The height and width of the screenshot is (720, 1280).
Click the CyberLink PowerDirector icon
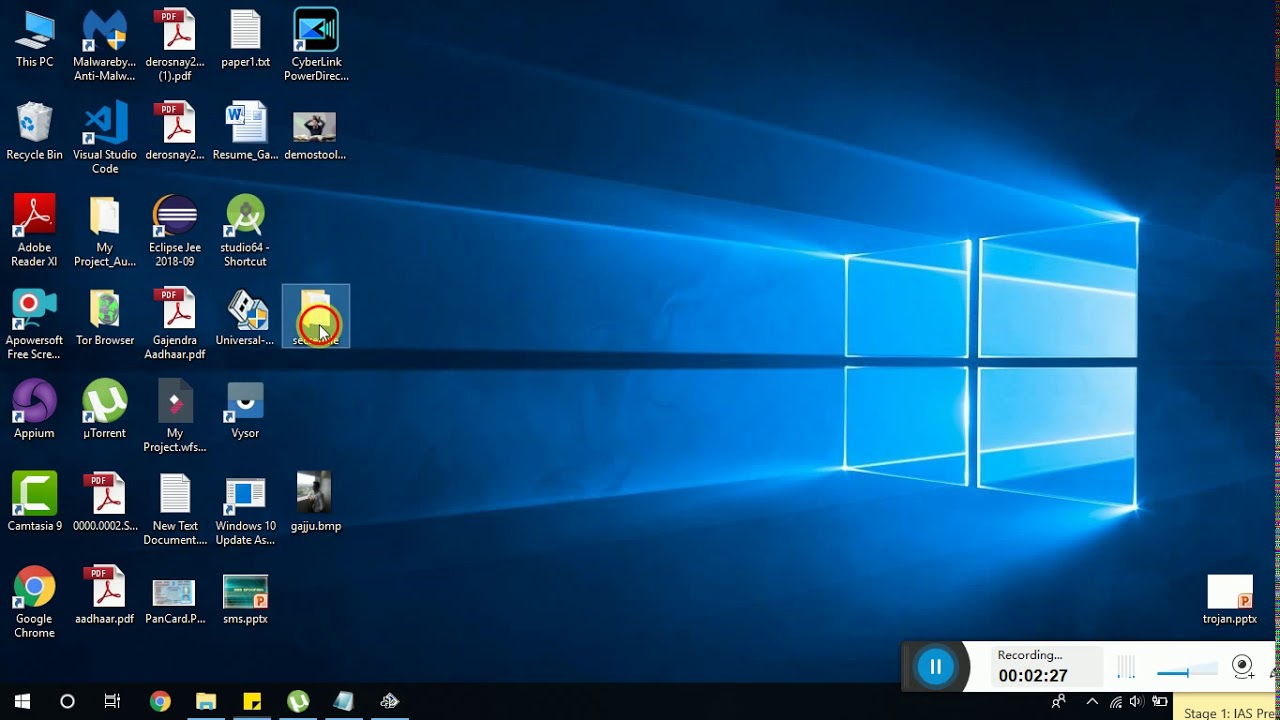pos(316,32)
